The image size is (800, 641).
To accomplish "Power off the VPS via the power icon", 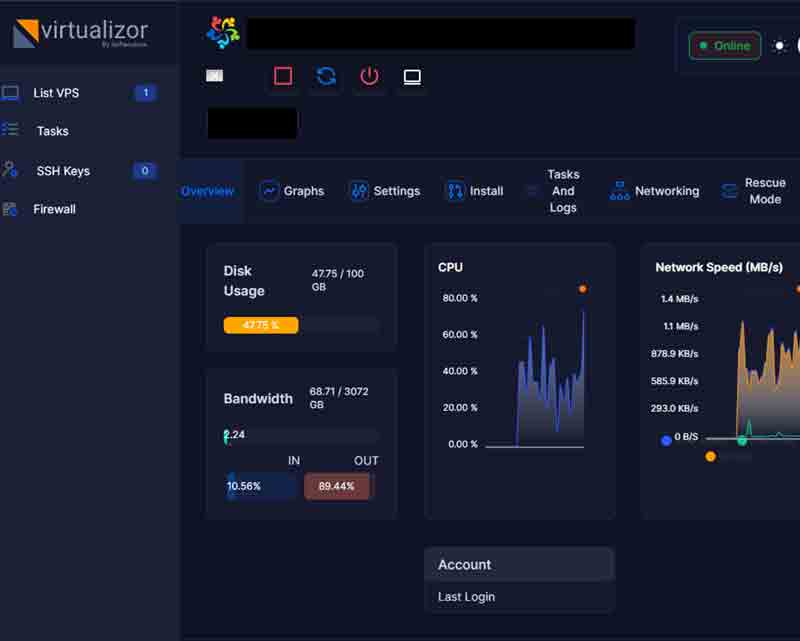I will [368, 76].
